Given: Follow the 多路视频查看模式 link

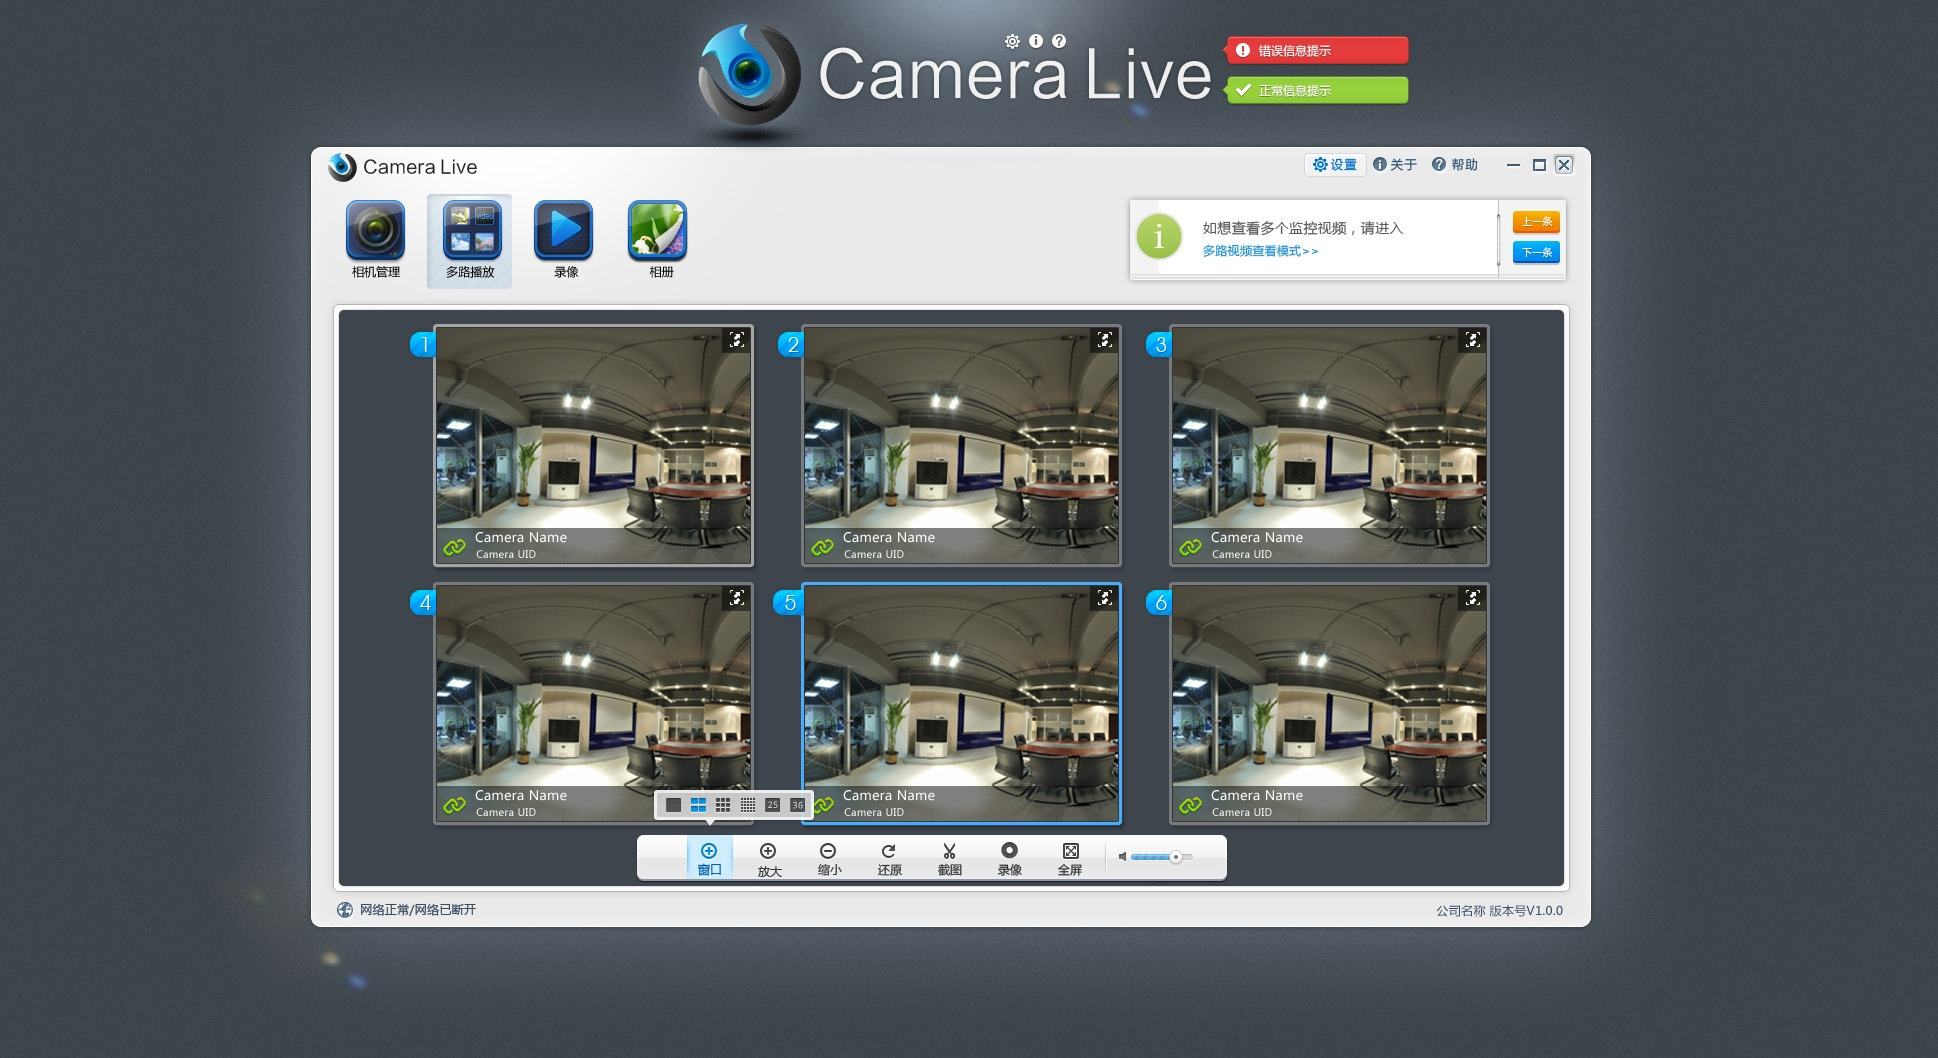Looking at the screenshot, I should point(1260,251).
